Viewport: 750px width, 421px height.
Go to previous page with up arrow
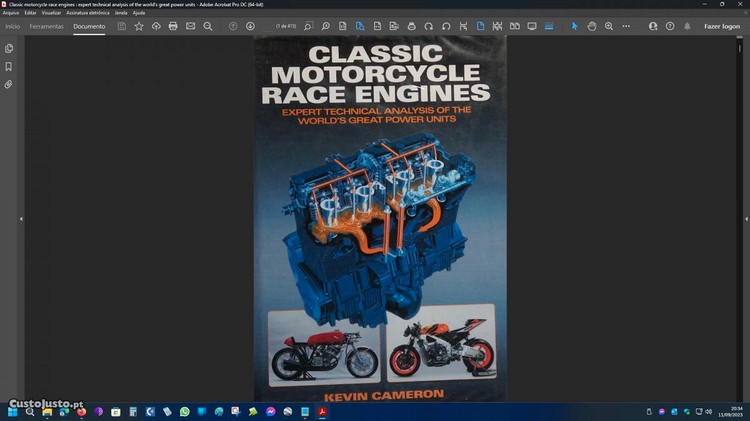click(x=233, y=26)
